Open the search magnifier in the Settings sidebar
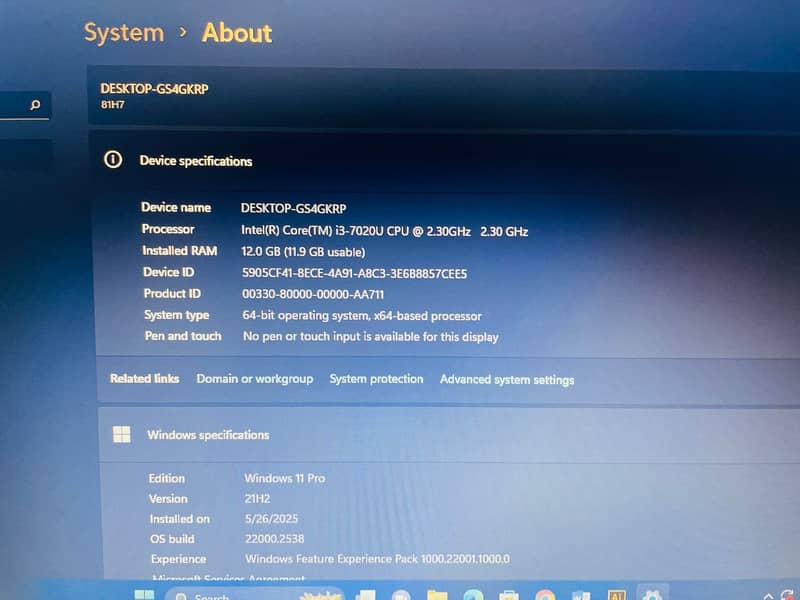The image size is (800, 600). [35, 104]
